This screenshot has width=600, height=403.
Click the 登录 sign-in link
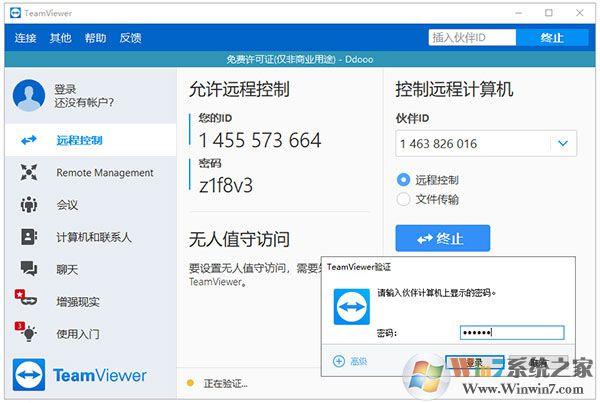(65, 89)
